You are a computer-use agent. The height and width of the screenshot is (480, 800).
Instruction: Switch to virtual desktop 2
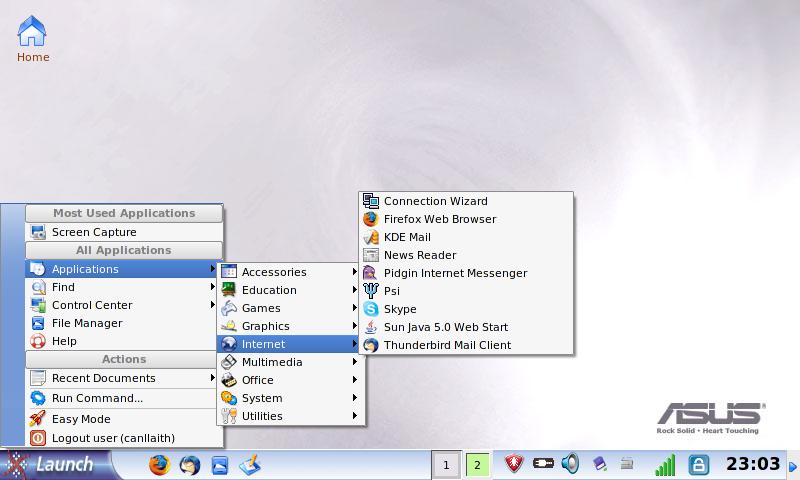(478, 465)
